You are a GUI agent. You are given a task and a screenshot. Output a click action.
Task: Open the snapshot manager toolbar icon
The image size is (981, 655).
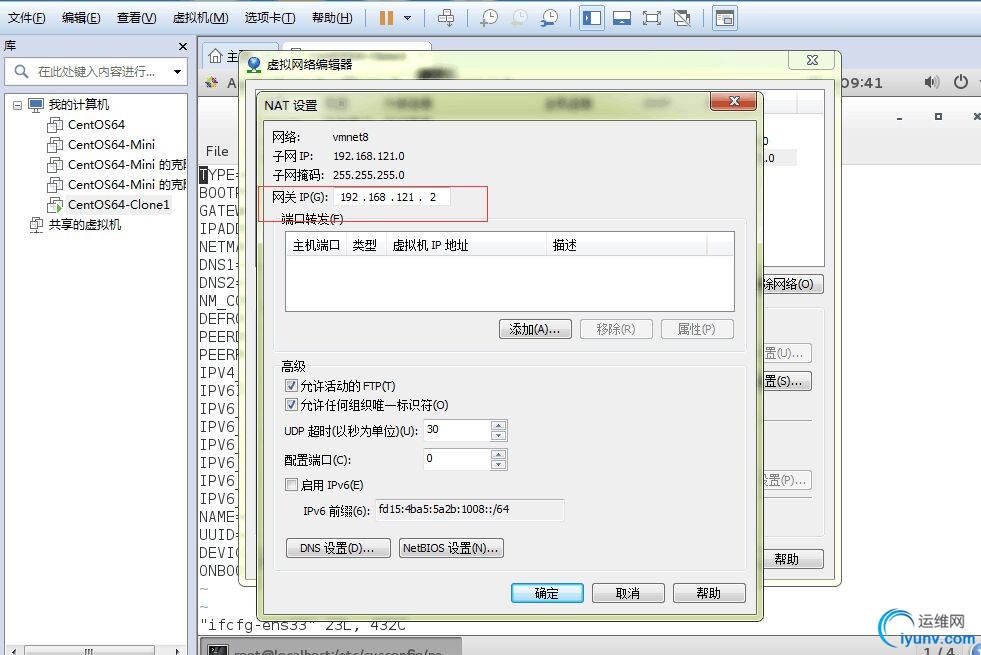(x=549, y=18)
